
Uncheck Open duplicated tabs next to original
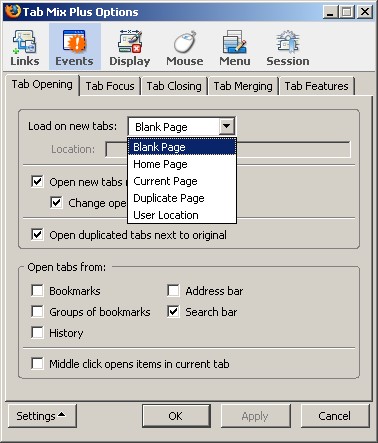37,235
